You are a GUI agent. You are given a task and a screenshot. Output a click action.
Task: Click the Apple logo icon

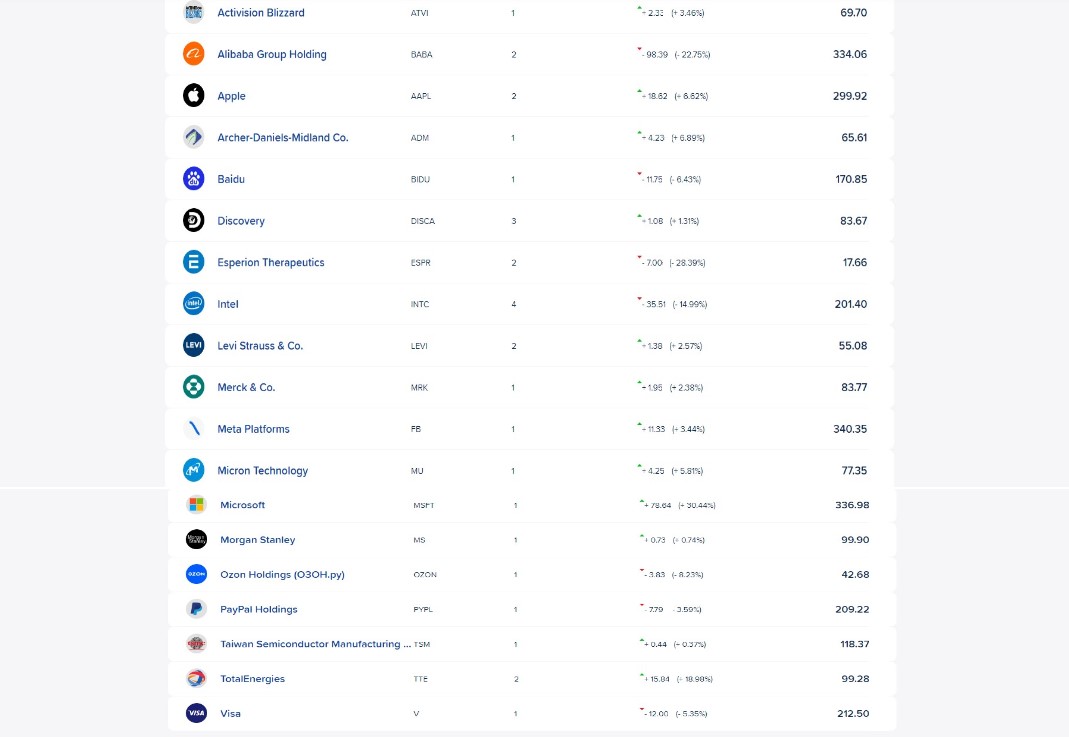tap(194, 95)
